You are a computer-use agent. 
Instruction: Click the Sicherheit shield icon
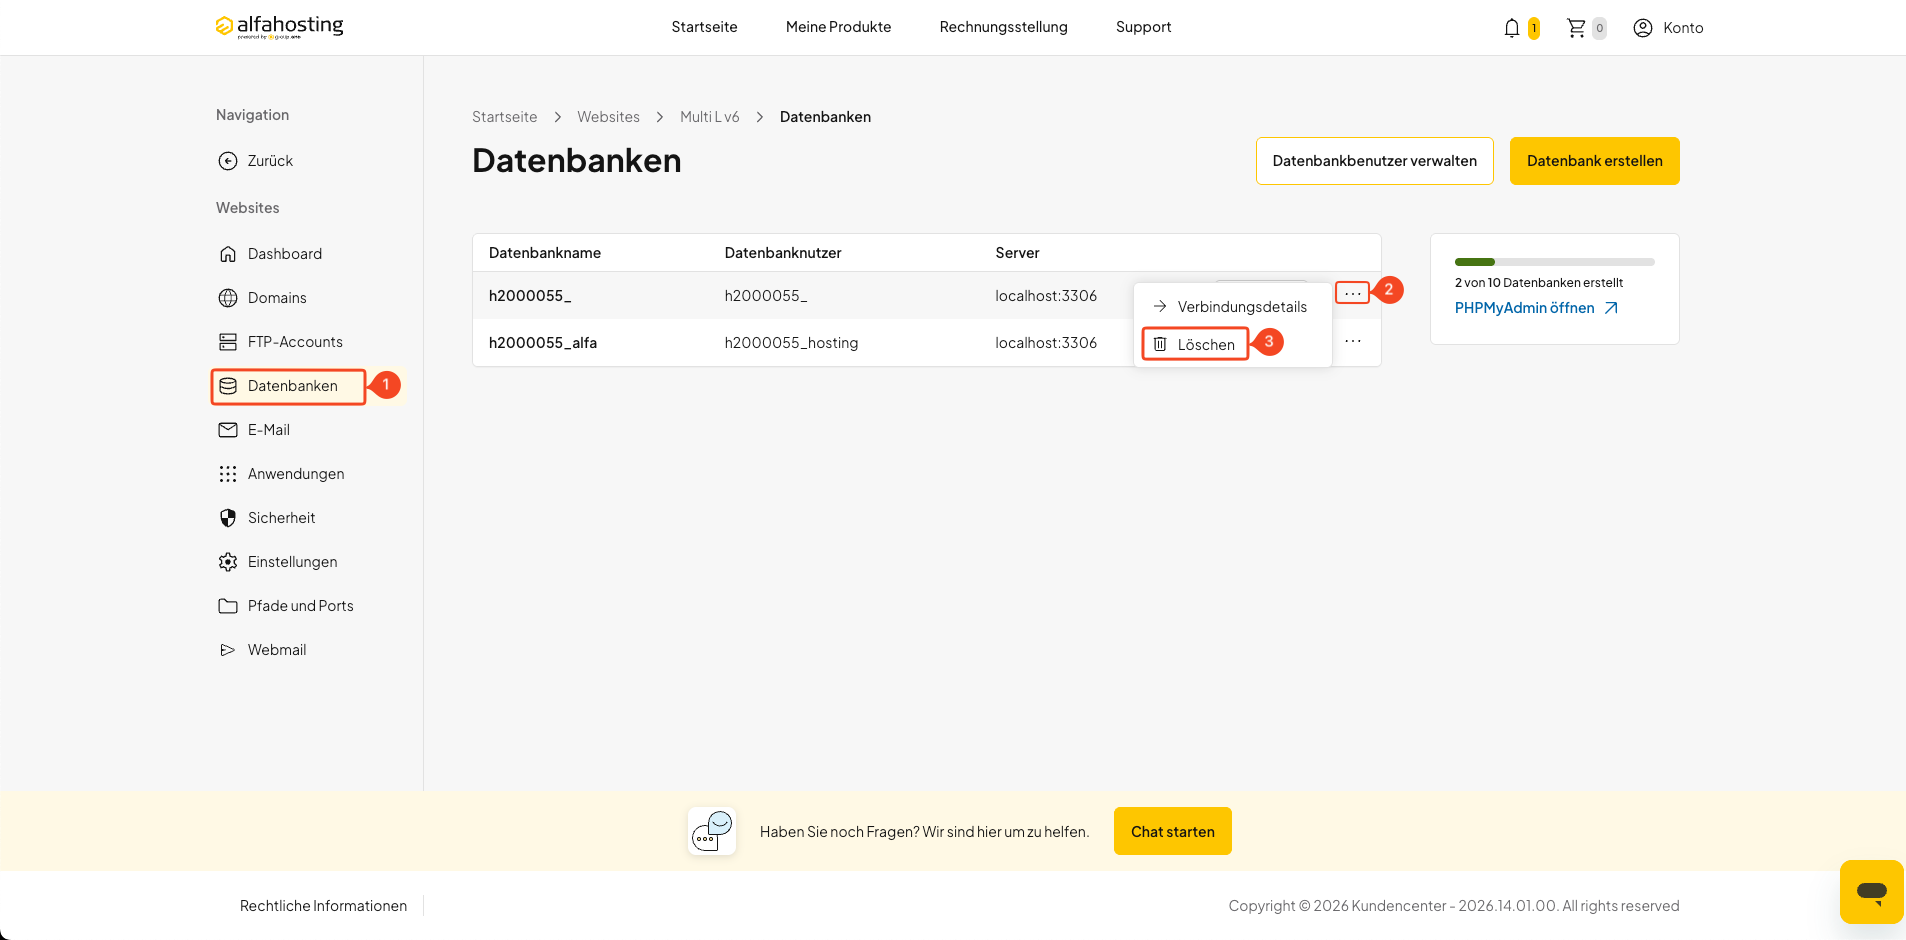[228, 518]
